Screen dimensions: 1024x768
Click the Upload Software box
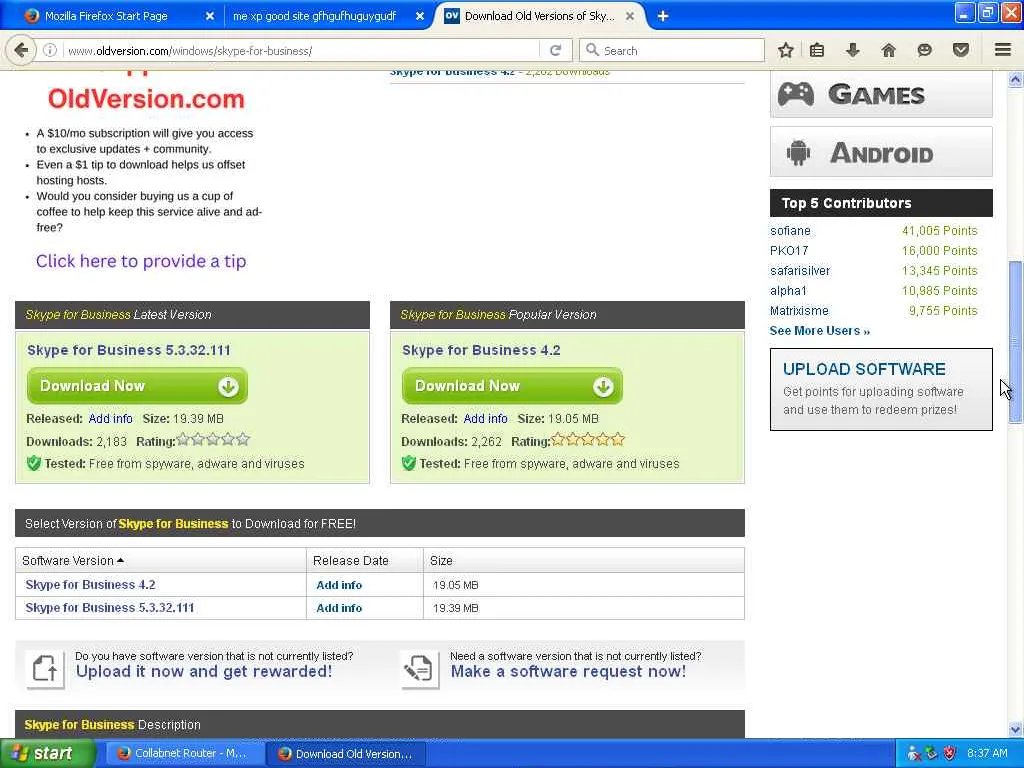pyautogui.click(x=881, y=389)
